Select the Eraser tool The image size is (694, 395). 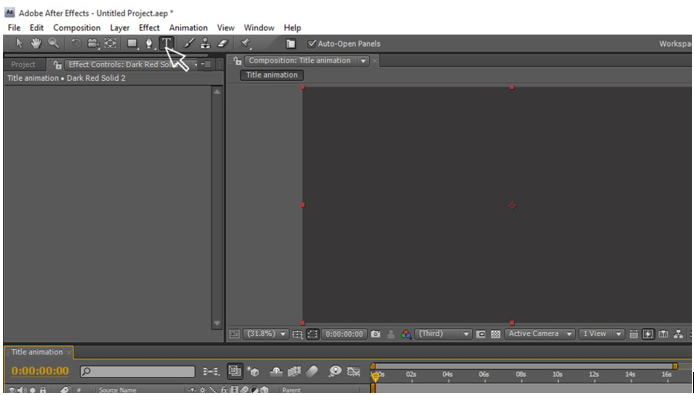223,43
